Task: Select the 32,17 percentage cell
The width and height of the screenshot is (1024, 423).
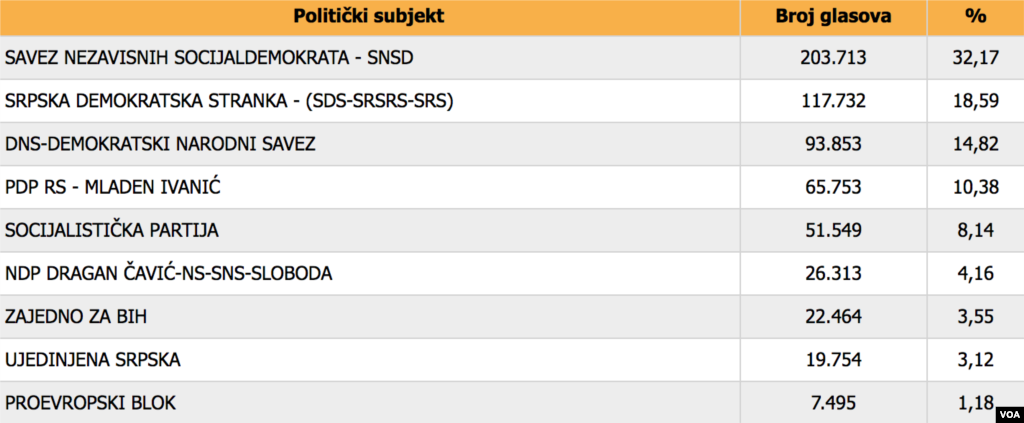Action: (x=976, y=58)
